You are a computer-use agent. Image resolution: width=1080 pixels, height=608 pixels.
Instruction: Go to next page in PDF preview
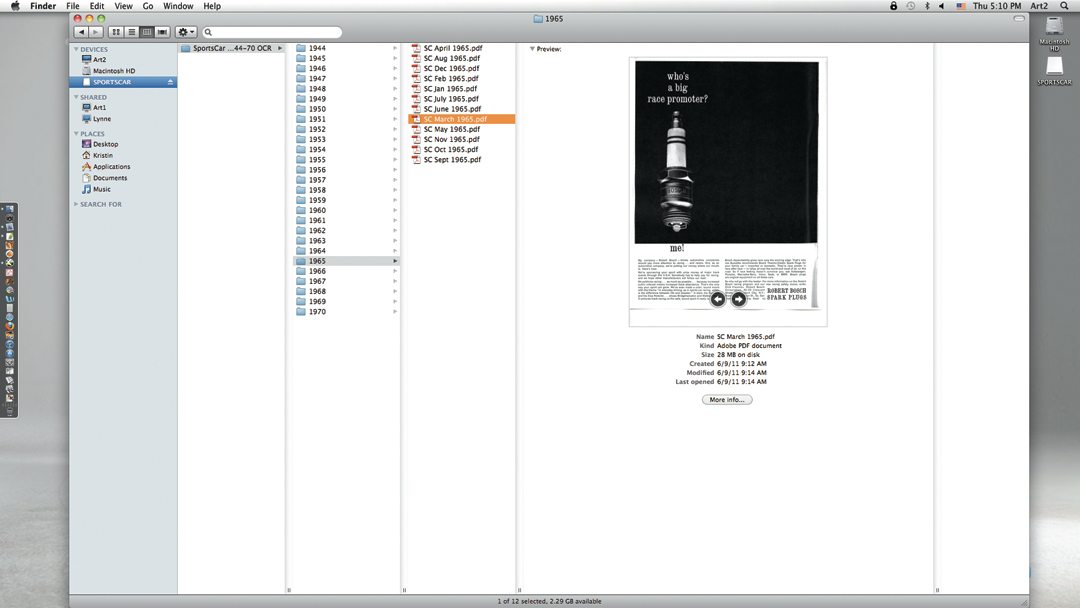pyautogui.click(x=739, y=299)
